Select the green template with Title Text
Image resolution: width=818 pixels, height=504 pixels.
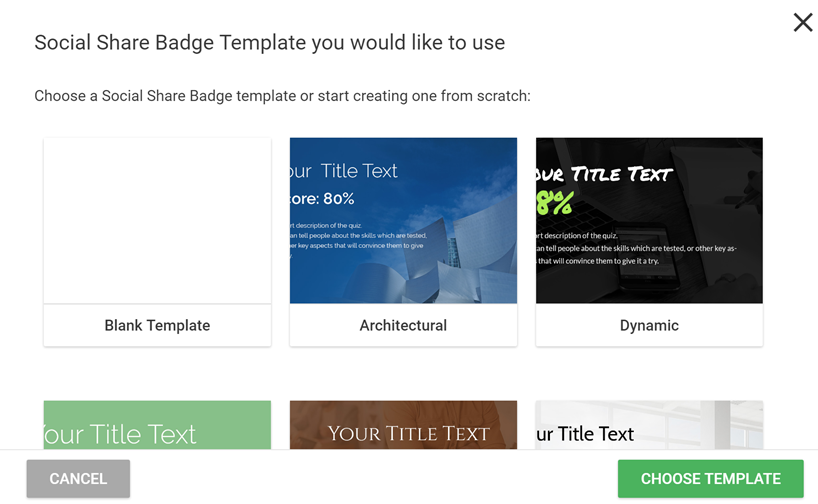157,425
